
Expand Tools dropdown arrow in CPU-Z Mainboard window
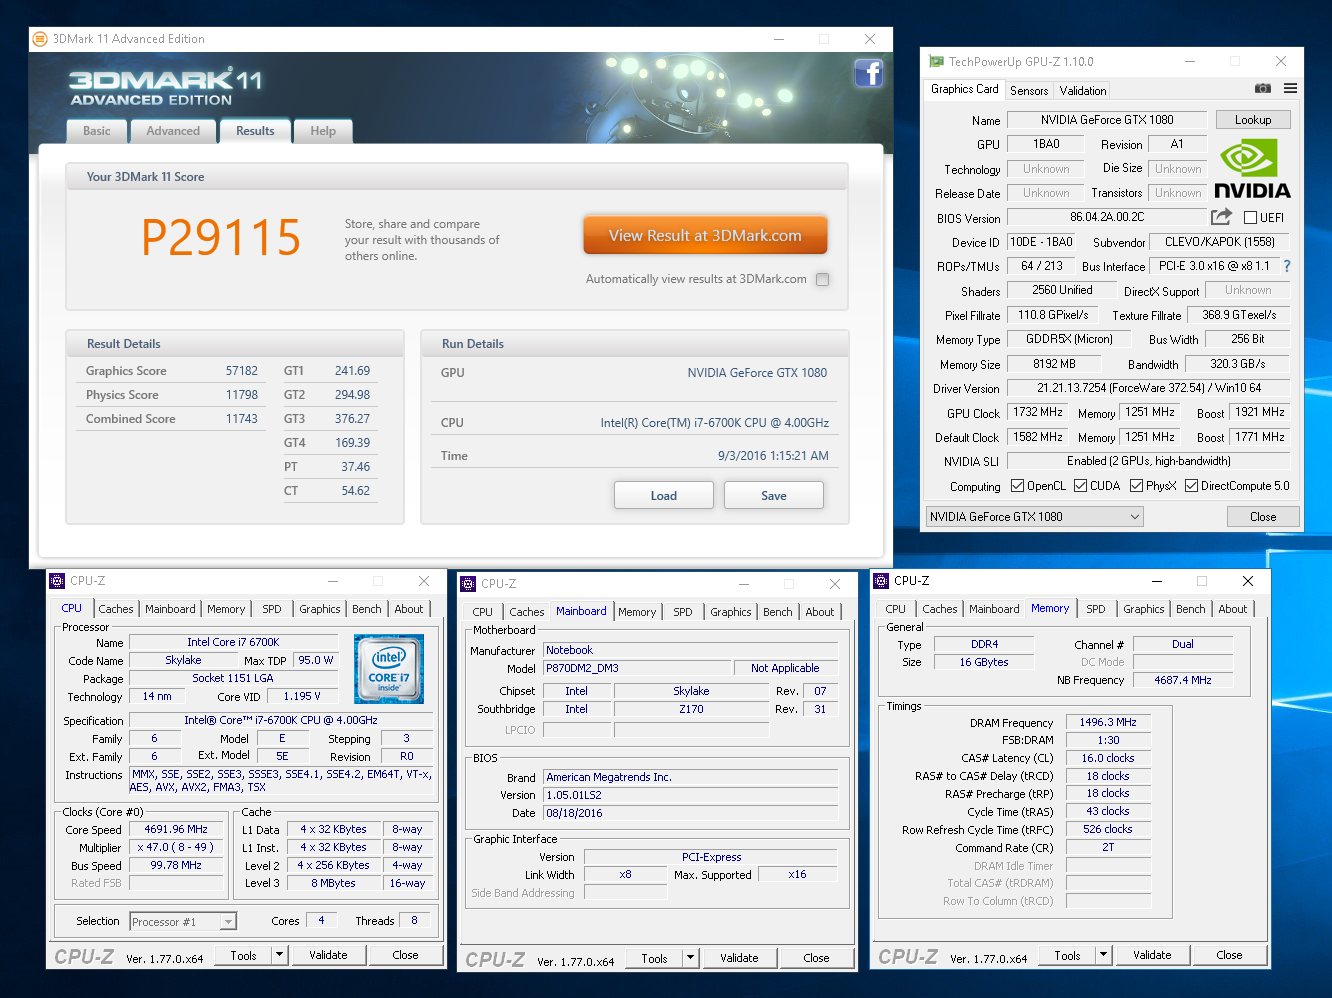tap(690, 958)
